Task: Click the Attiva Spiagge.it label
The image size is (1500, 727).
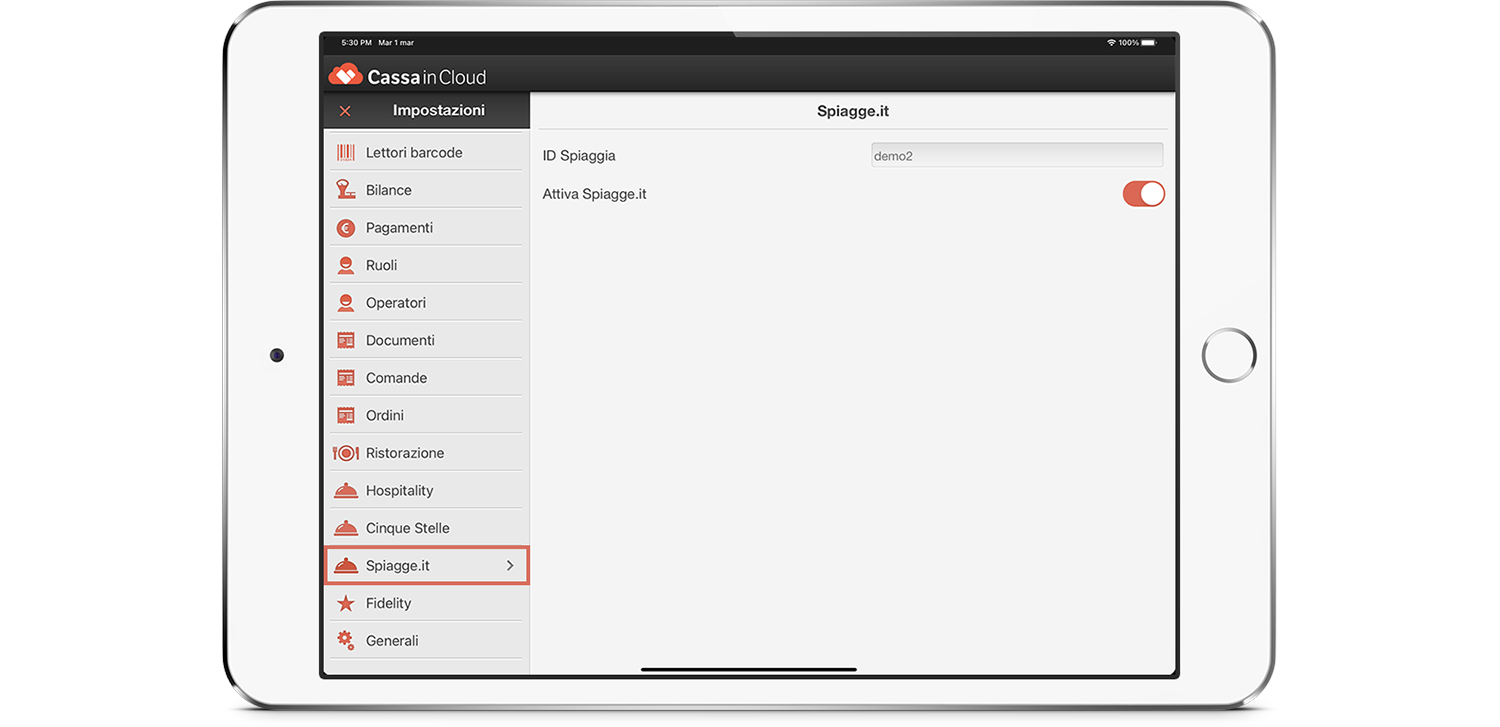Action: coord(595,194)
